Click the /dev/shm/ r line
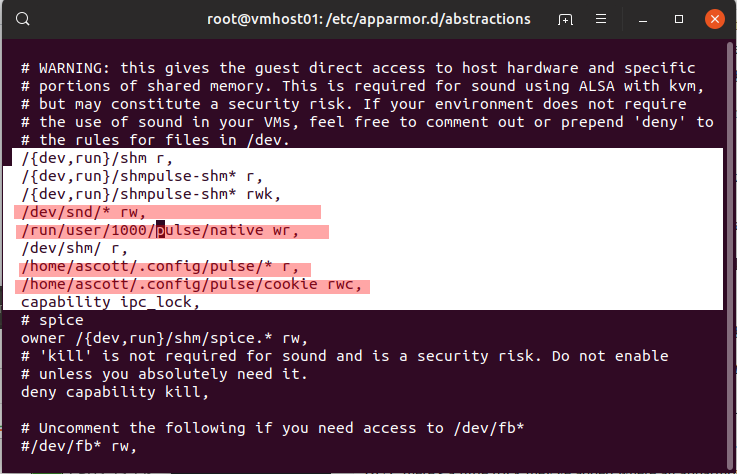Image resolution: width=737 pixels, height=474 pixels. click(x=74, y=248)
